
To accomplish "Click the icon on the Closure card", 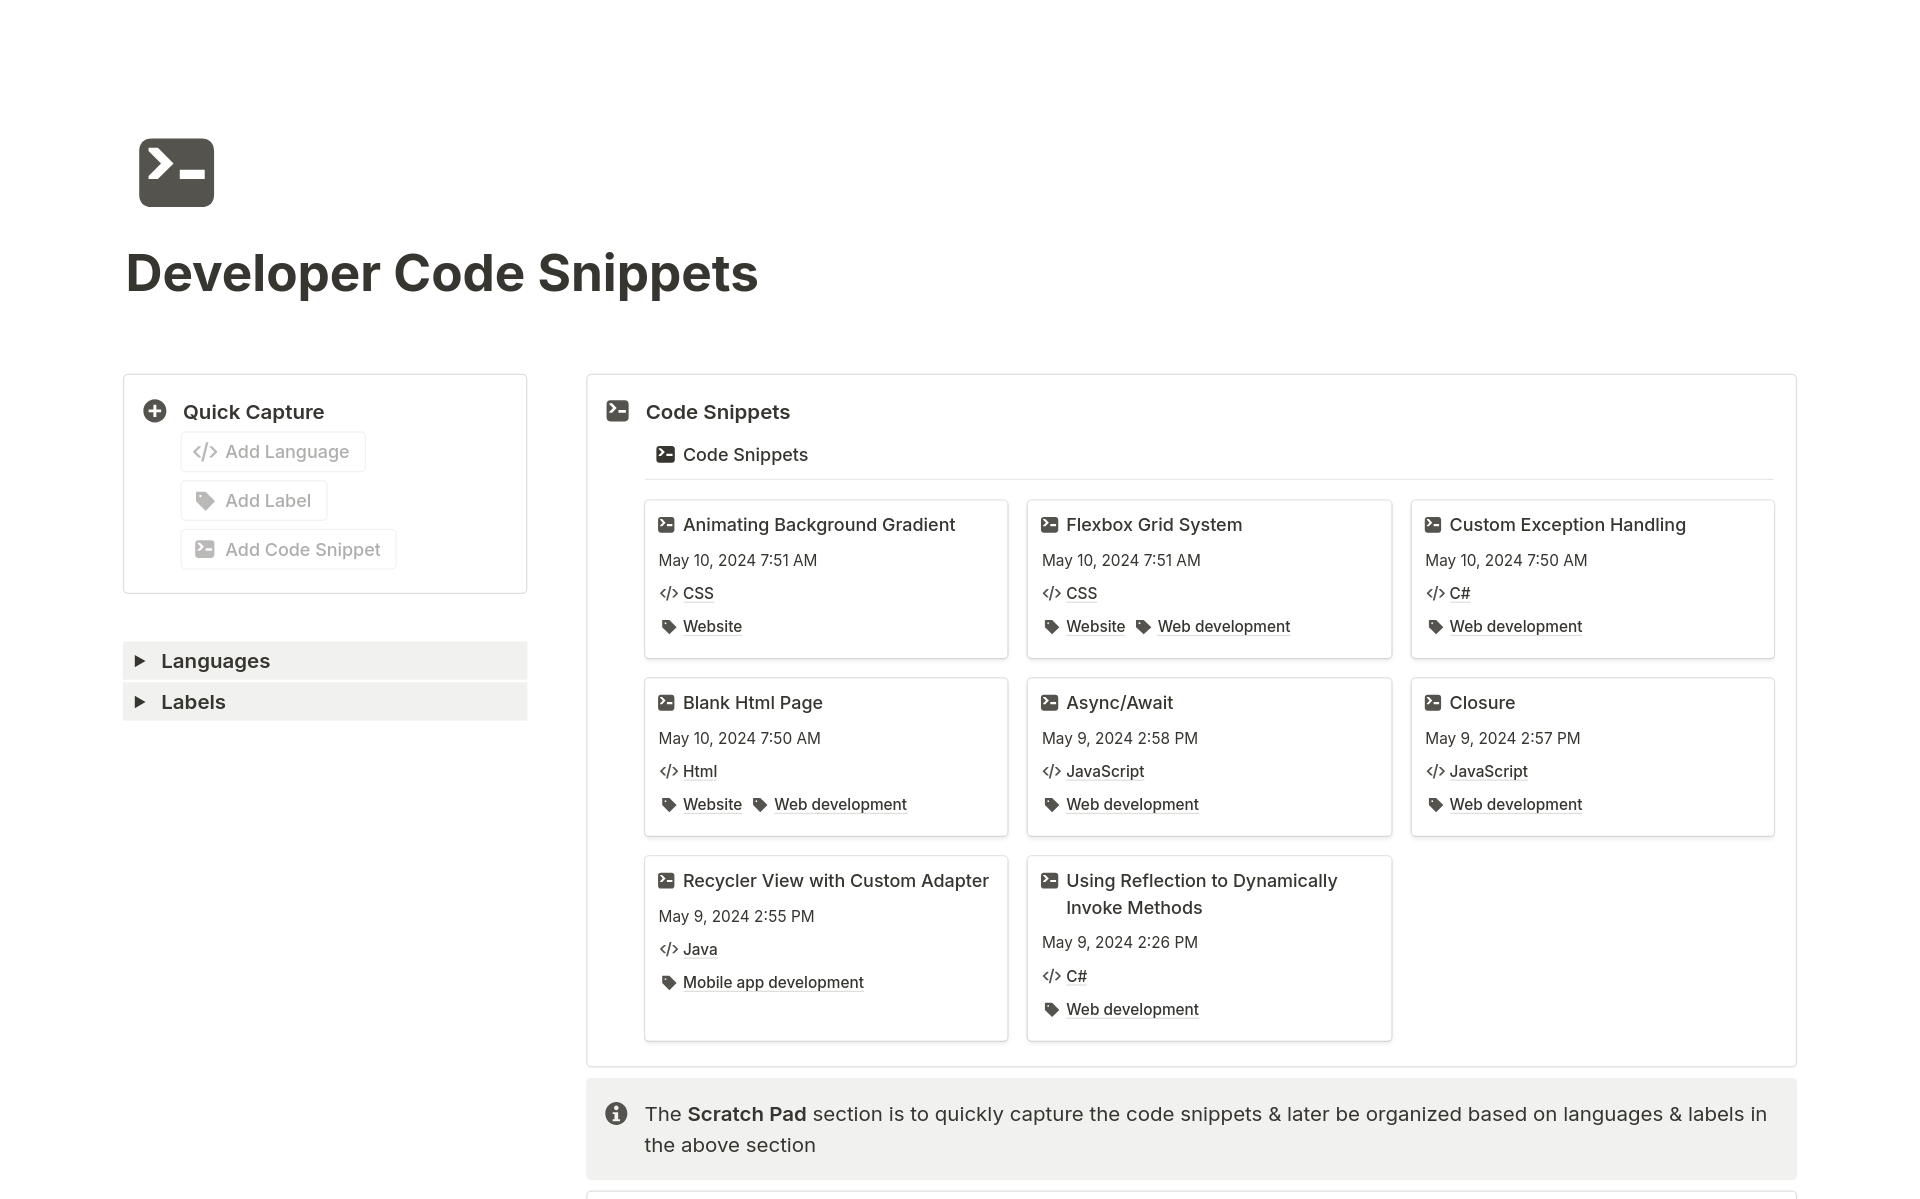I will point(1434,702).
